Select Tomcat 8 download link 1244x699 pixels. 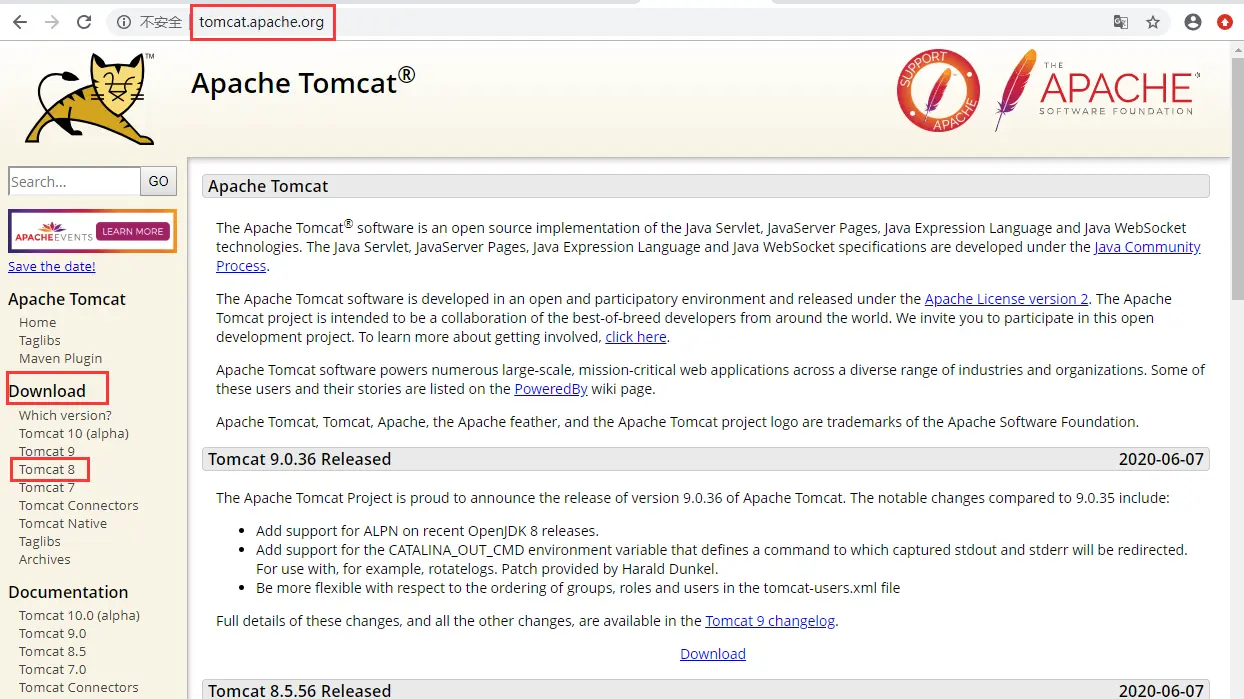(47, 469)
